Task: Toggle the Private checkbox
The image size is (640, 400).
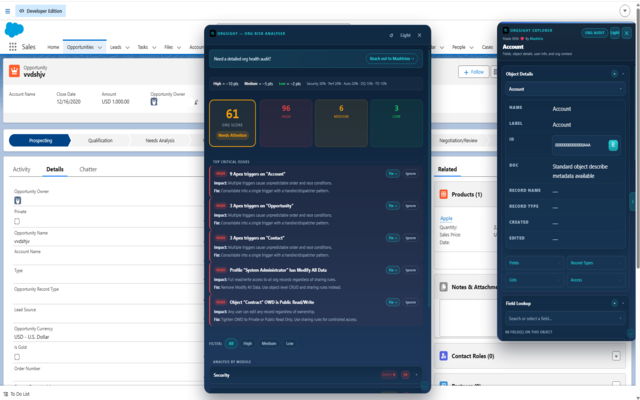Action: pos(17,221)
